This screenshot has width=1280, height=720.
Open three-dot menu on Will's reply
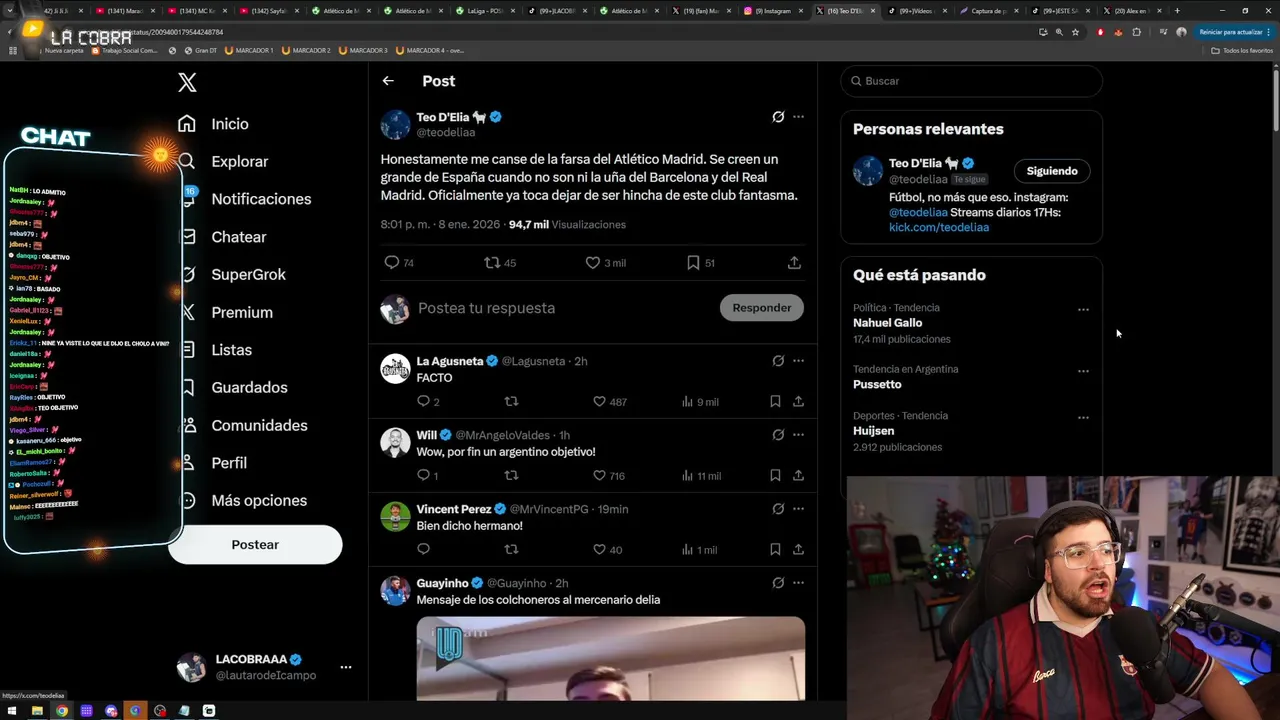coord(798,435)
